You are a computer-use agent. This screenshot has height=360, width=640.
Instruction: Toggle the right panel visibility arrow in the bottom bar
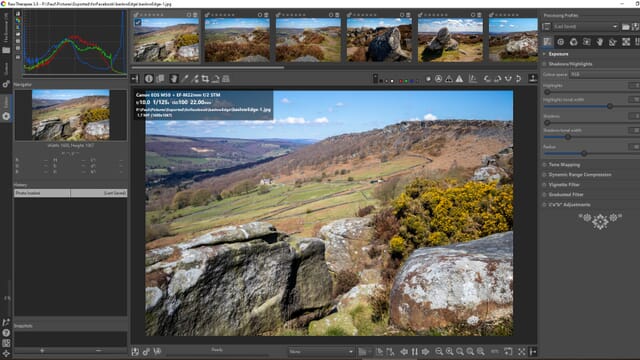coord(533,351)
